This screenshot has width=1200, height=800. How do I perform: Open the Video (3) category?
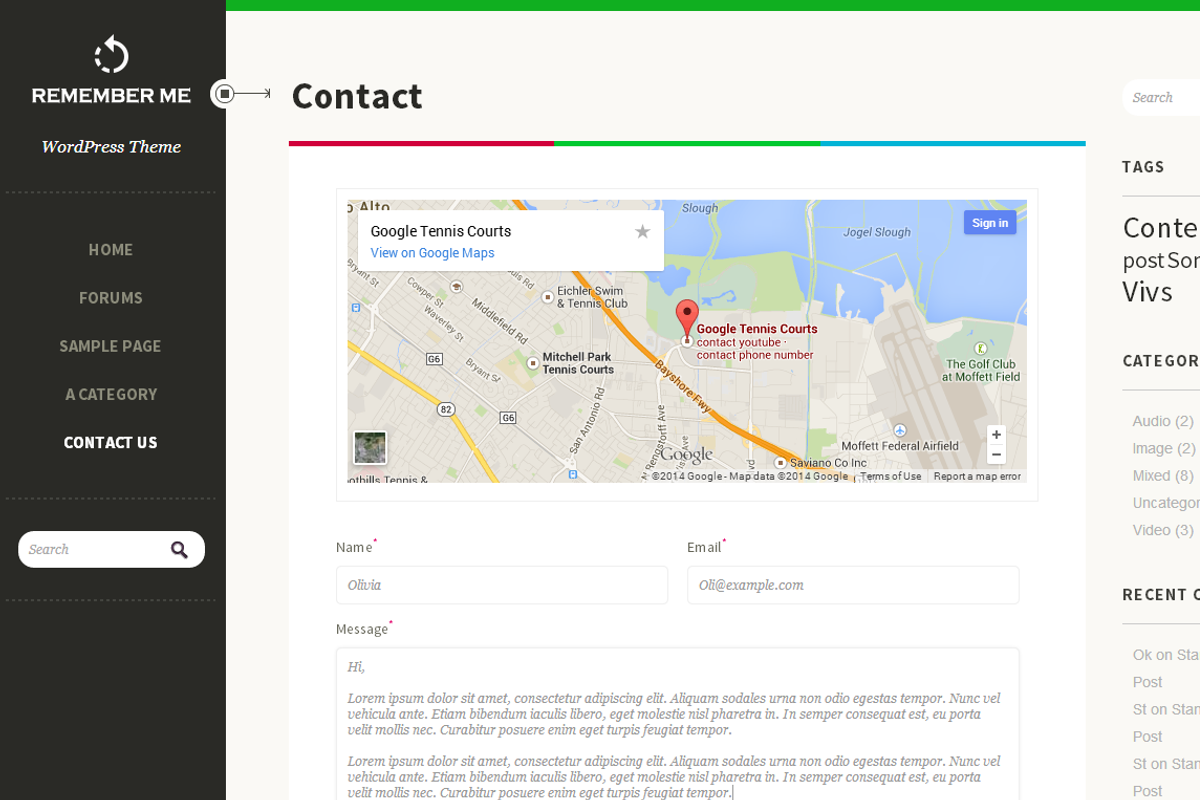pos(1163,530)
